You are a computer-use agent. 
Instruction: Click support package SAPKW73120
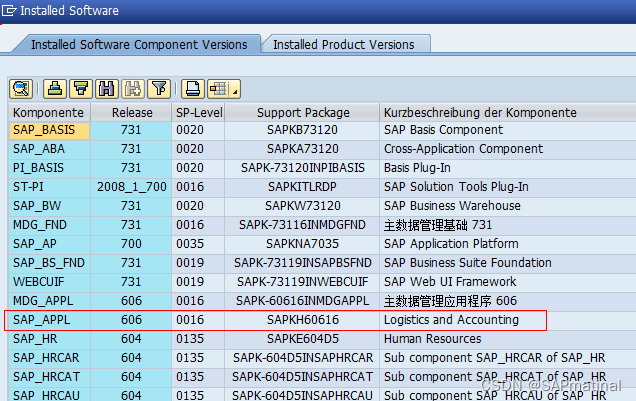pyautogui.click(x=303, y=206)
